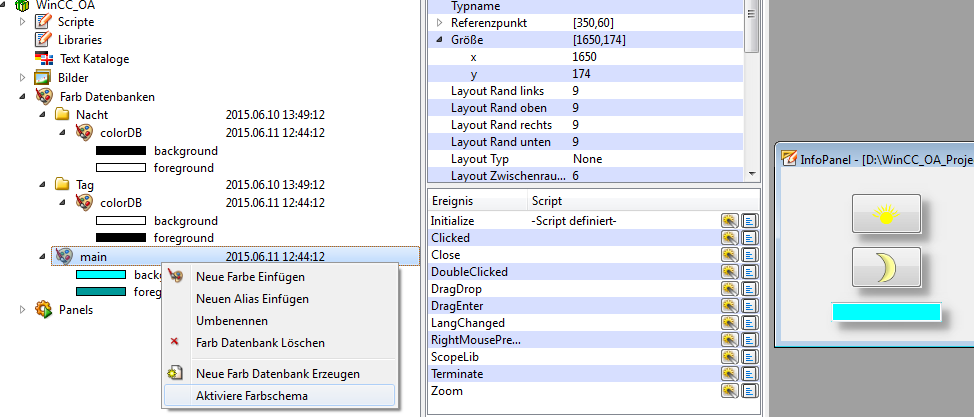Click property list scrollbar down arrow
The width and height of the screenshot is (974, 417).
(752, 174)
